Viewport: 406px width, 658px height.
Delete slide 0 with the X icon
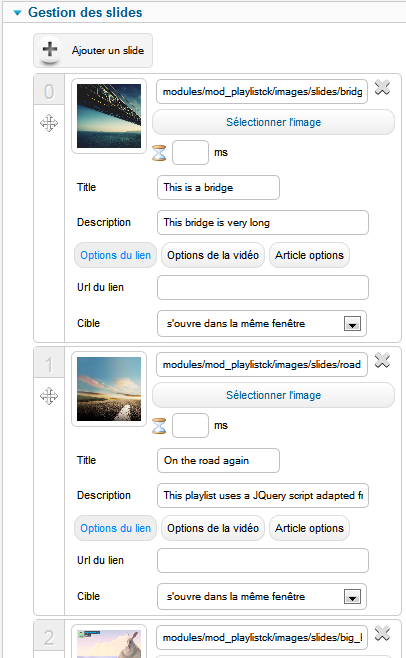pos(382,88)
